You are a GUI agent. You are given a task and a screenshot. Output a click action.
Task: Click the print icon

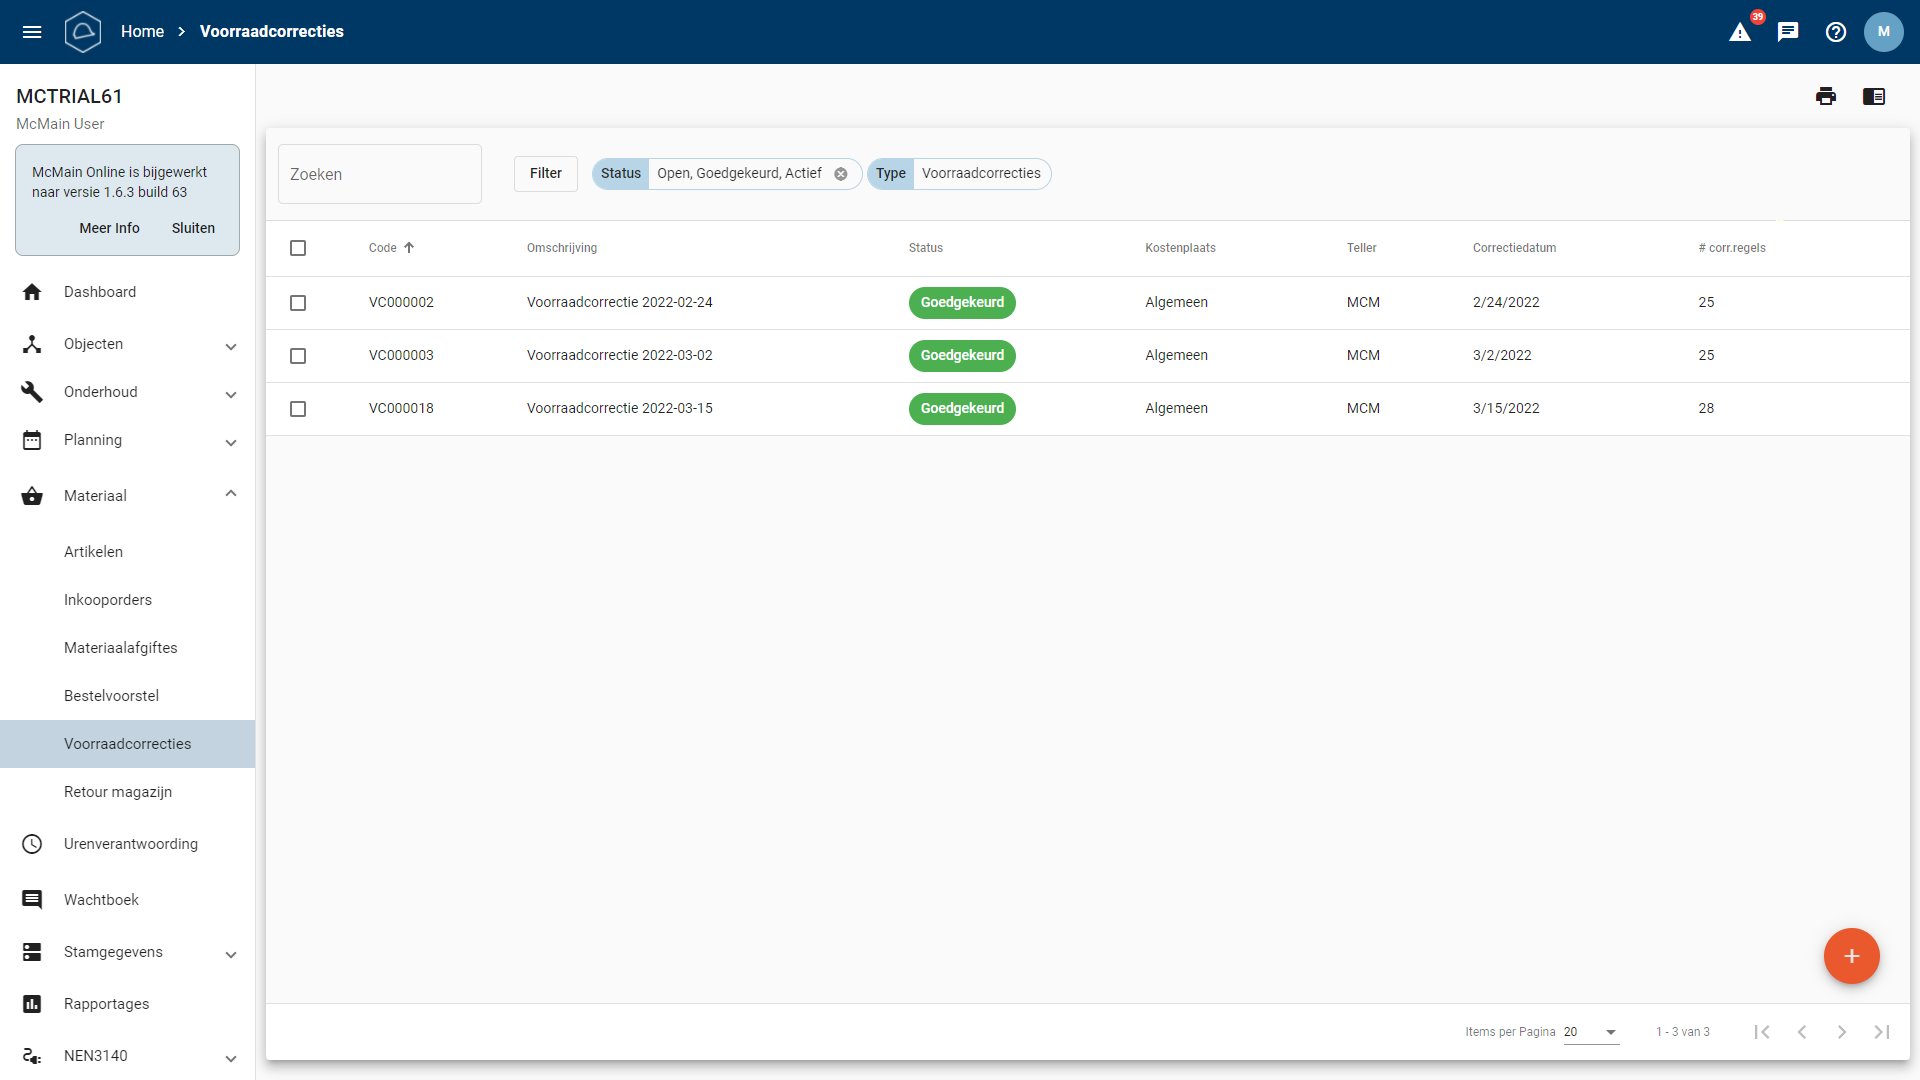pyautogui.click(x=1826, y=96)
